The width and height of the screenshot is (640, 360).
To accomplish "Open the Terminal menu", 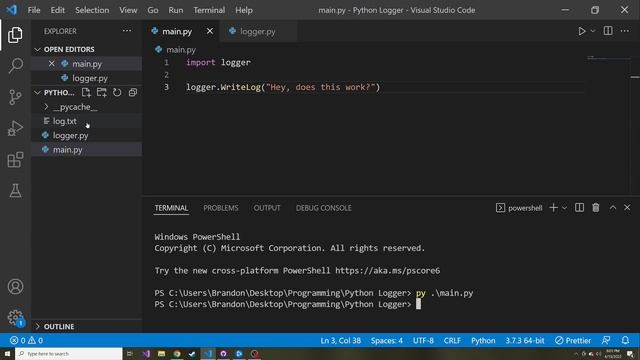I will pyautogui.click(x=209, y=10).
